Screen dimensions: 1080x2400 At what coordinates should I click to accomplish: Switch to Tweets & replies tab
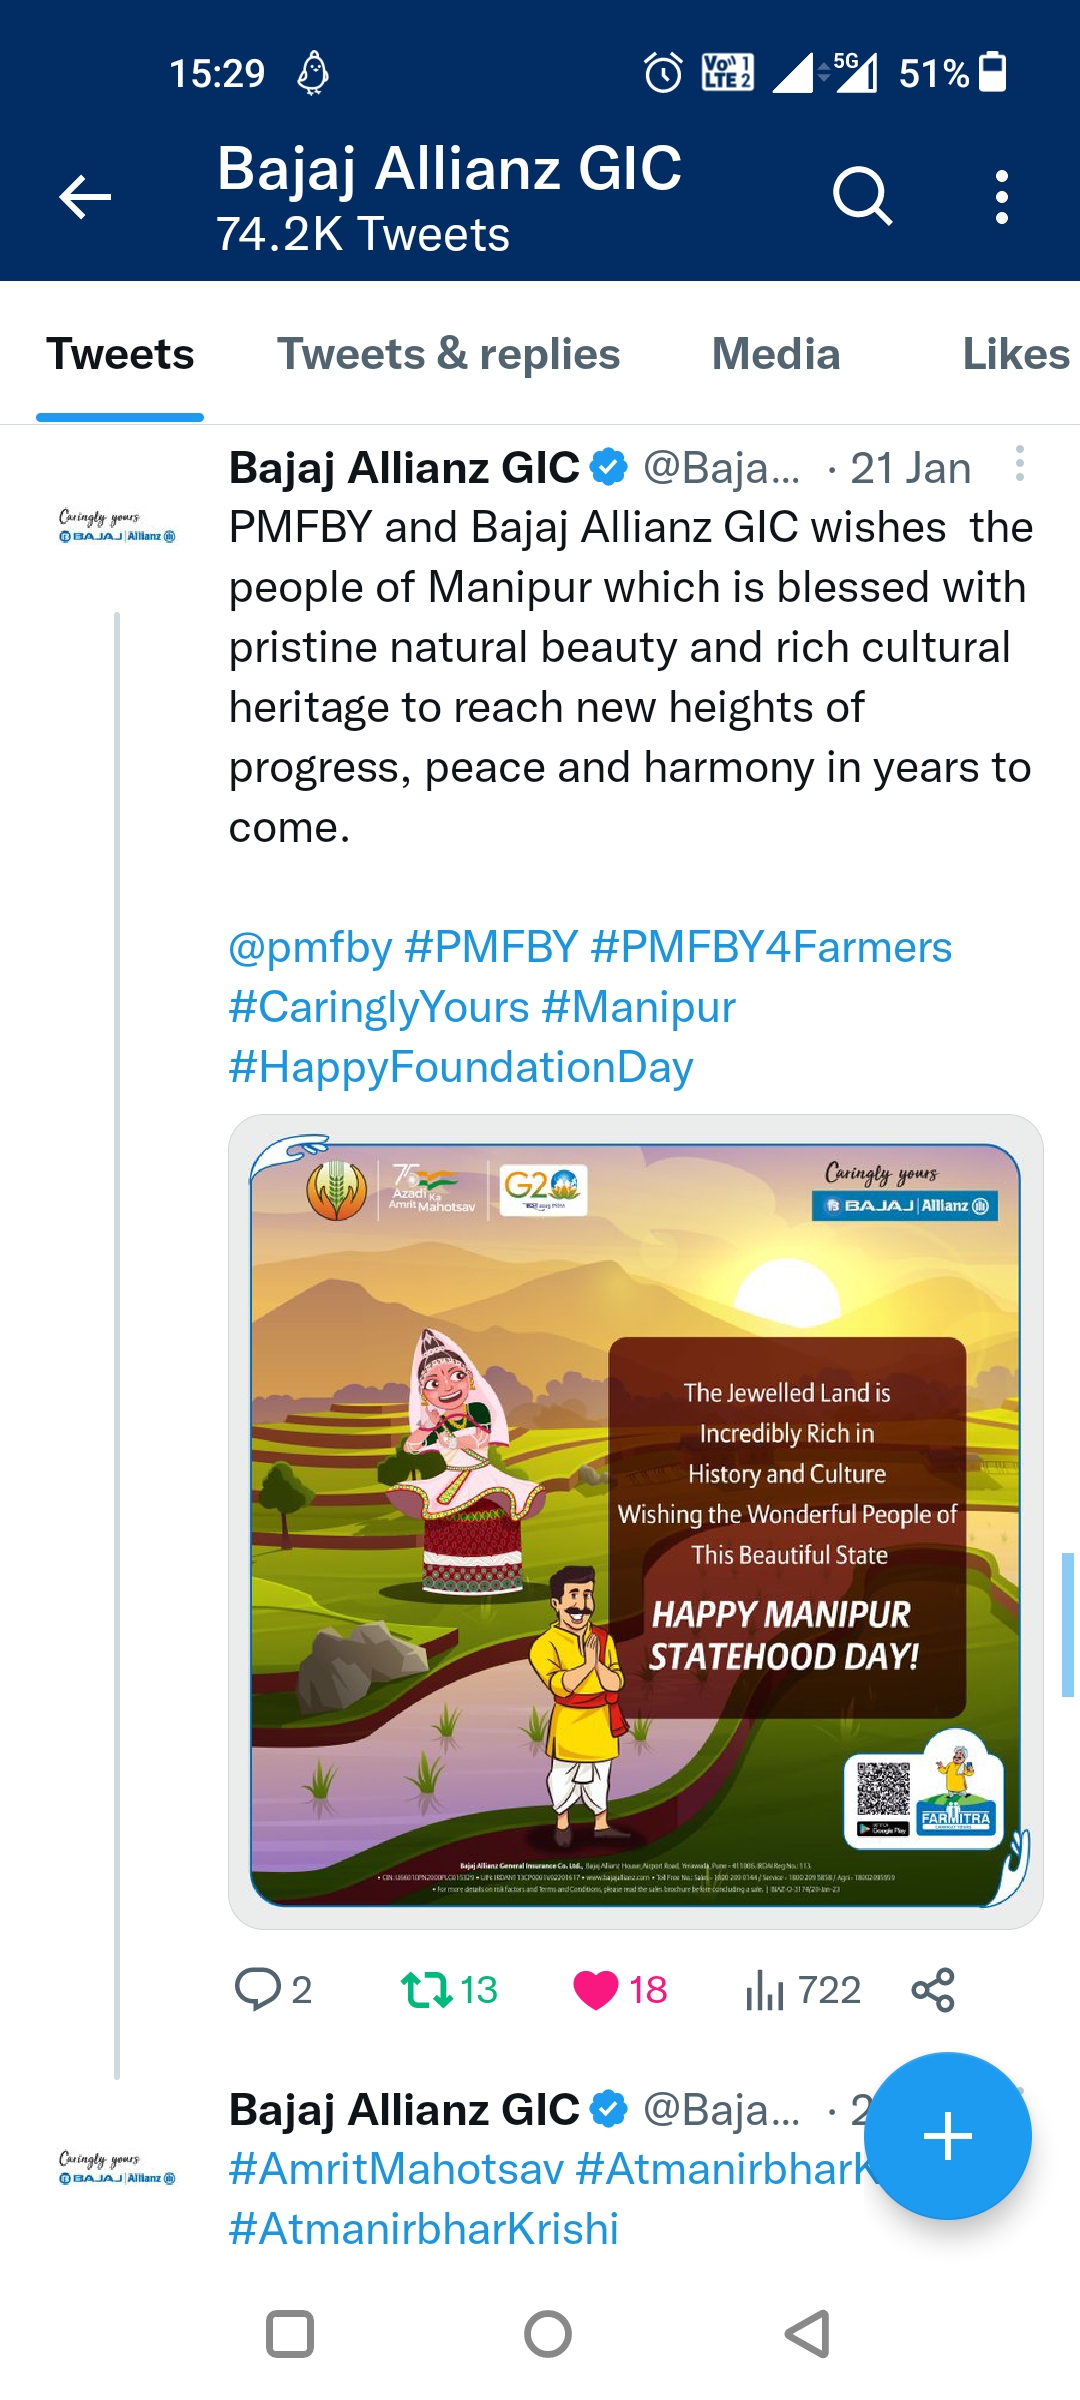pos(448,355)
